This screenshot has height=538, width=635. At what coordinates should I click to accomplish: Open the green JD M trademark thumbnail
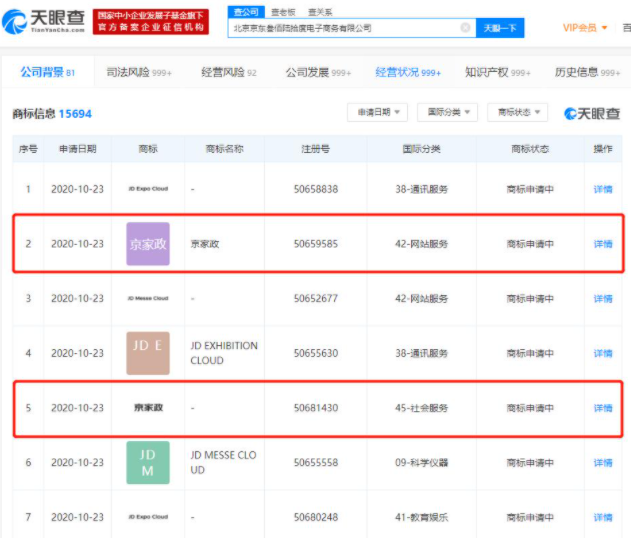tap(148, 462)
